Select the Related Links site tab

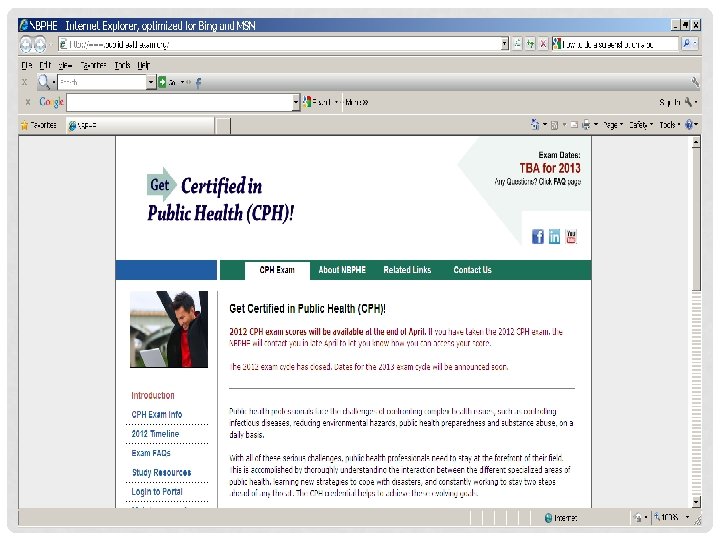click(407, 270)
